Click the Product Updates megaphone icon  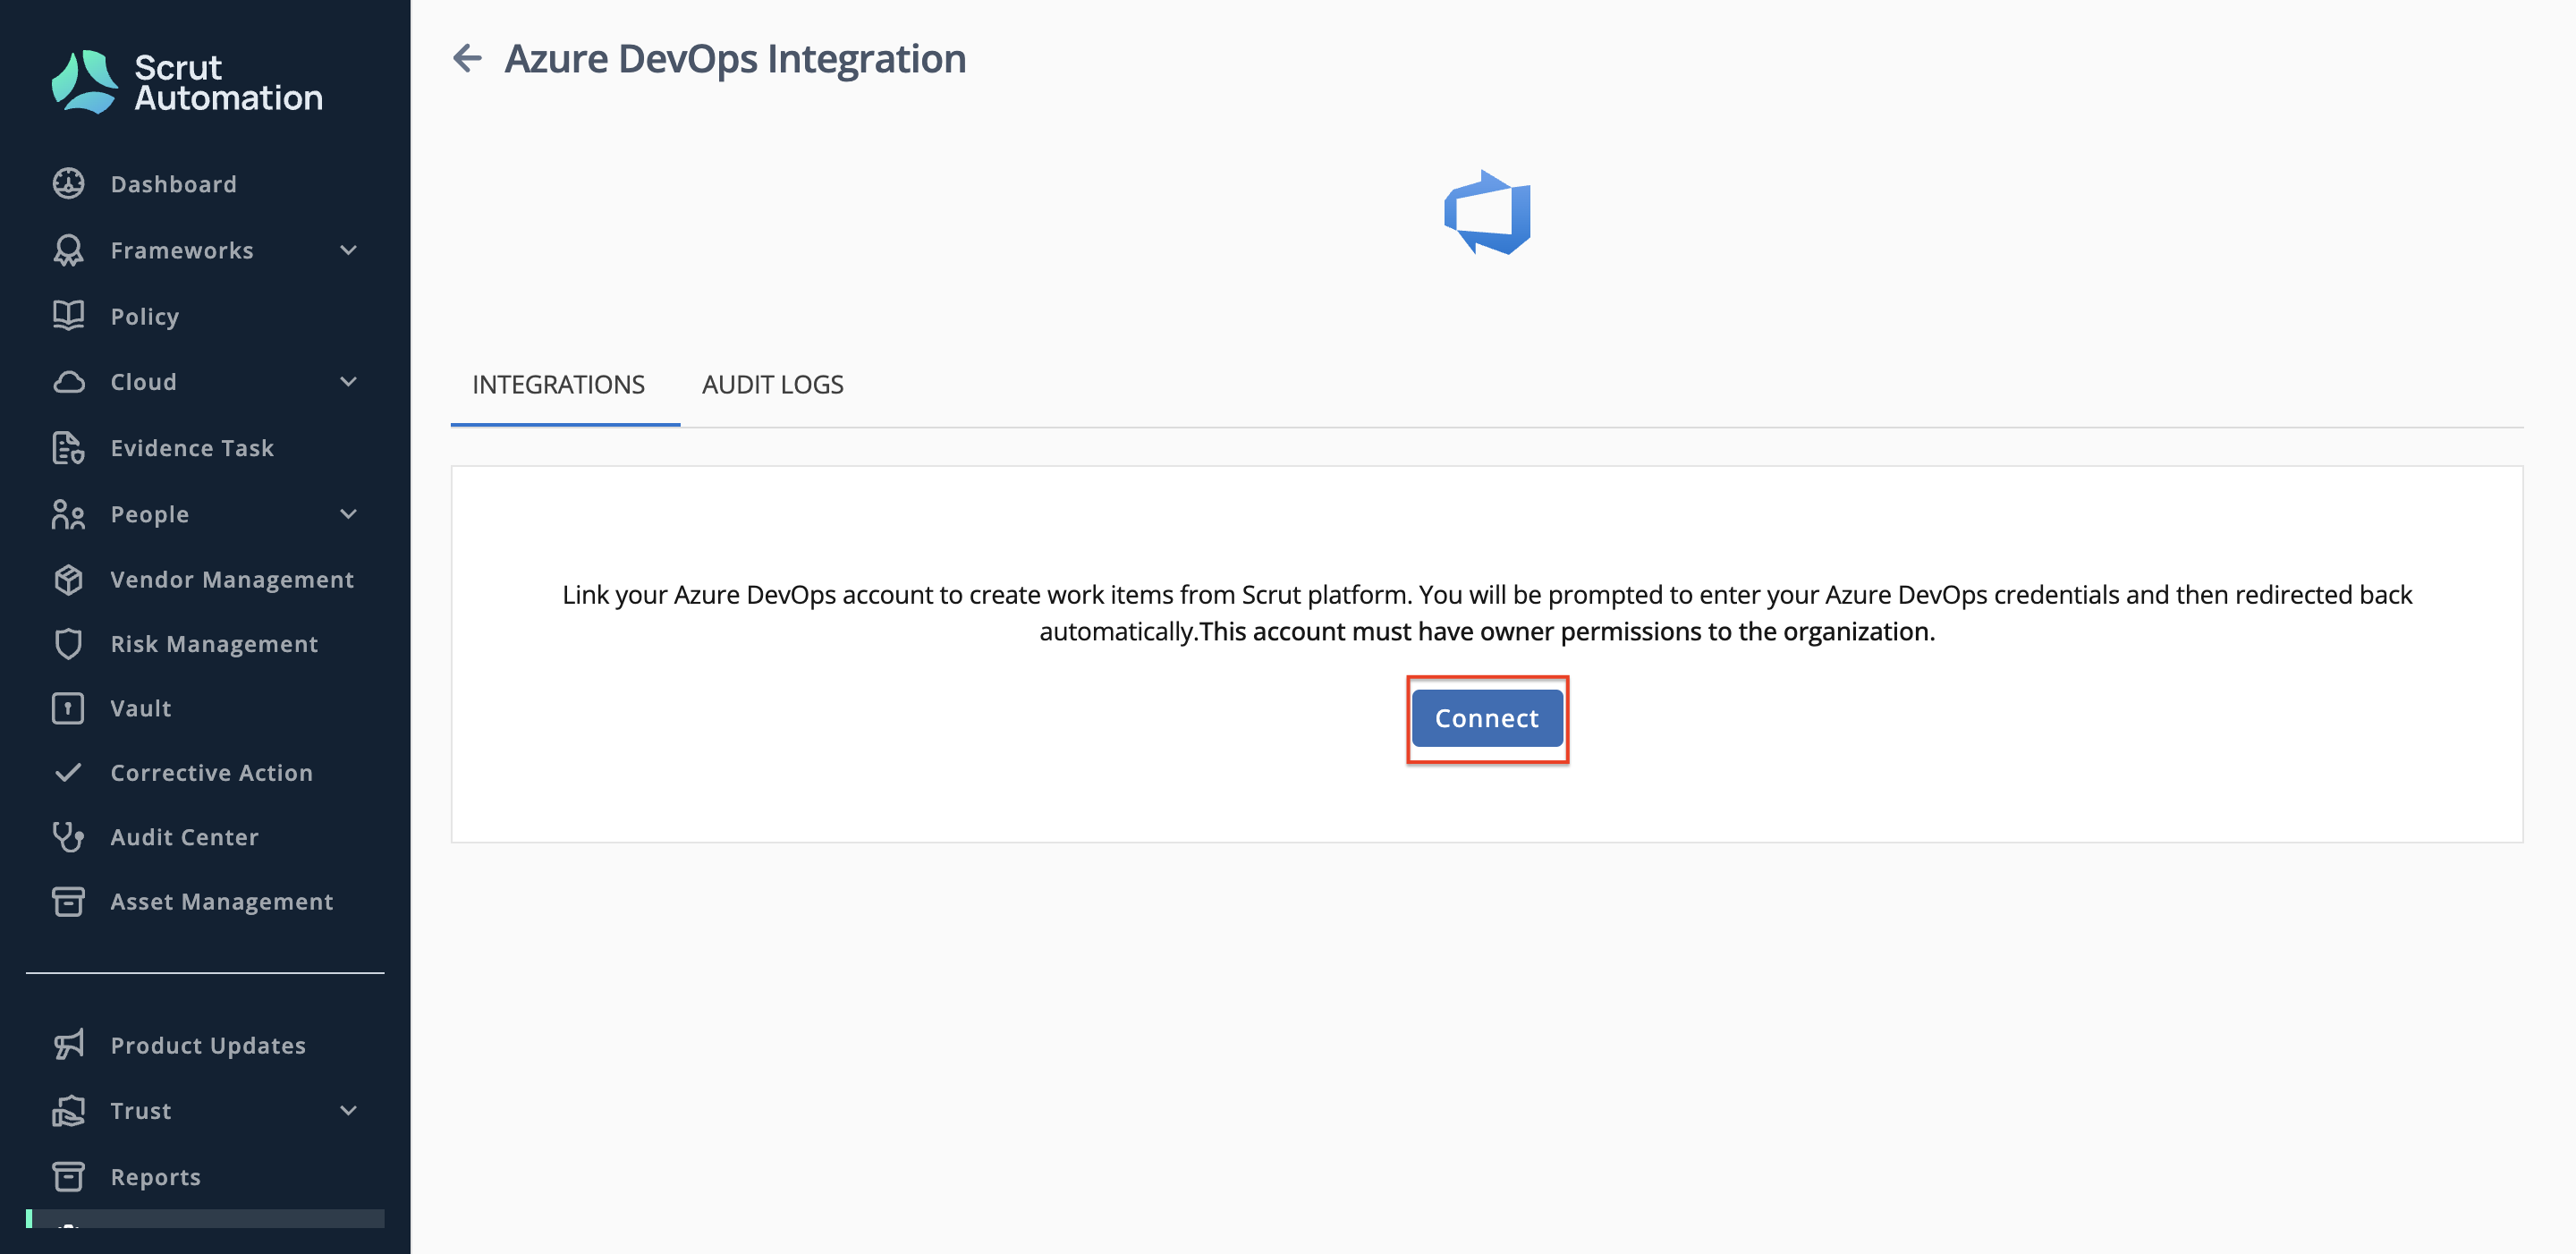click(x=68, y=1045)
